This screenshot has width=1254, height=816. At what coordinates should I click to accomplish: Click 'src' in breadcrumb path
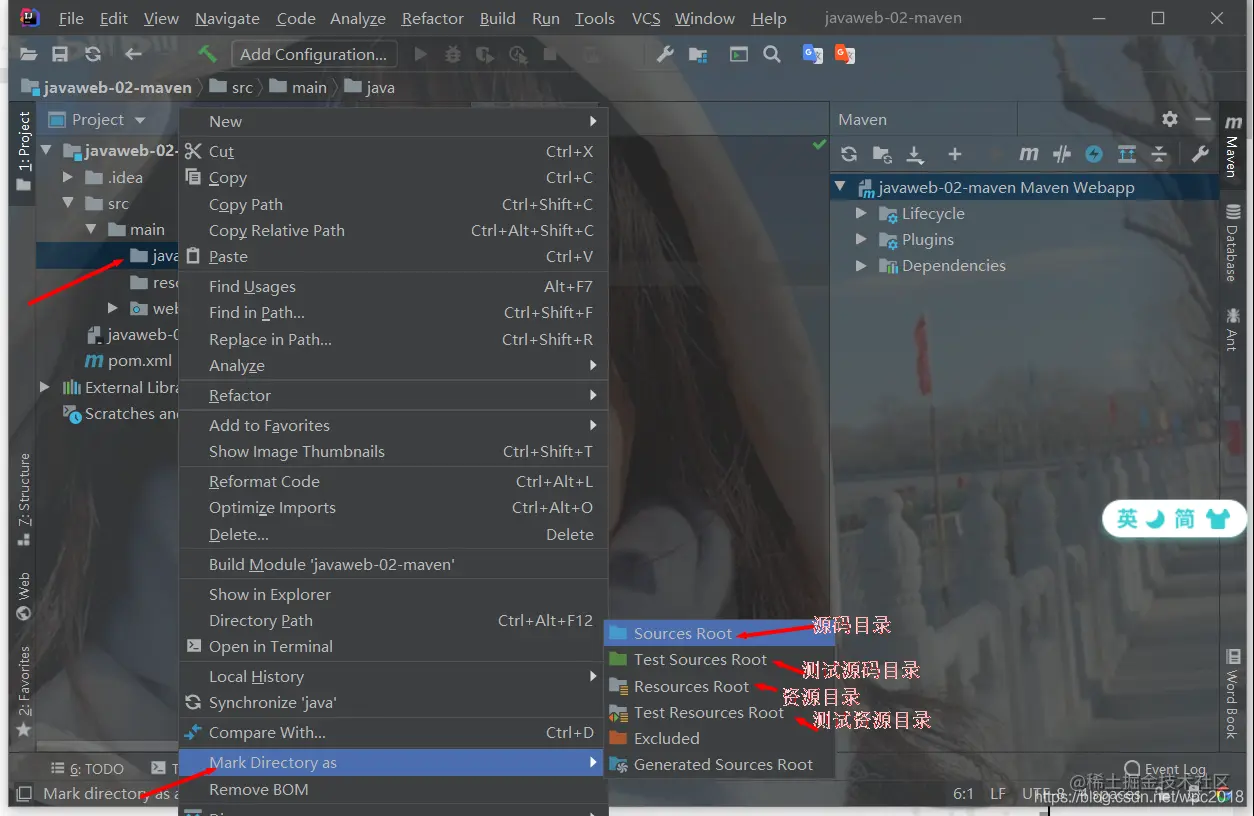[242, 88]
